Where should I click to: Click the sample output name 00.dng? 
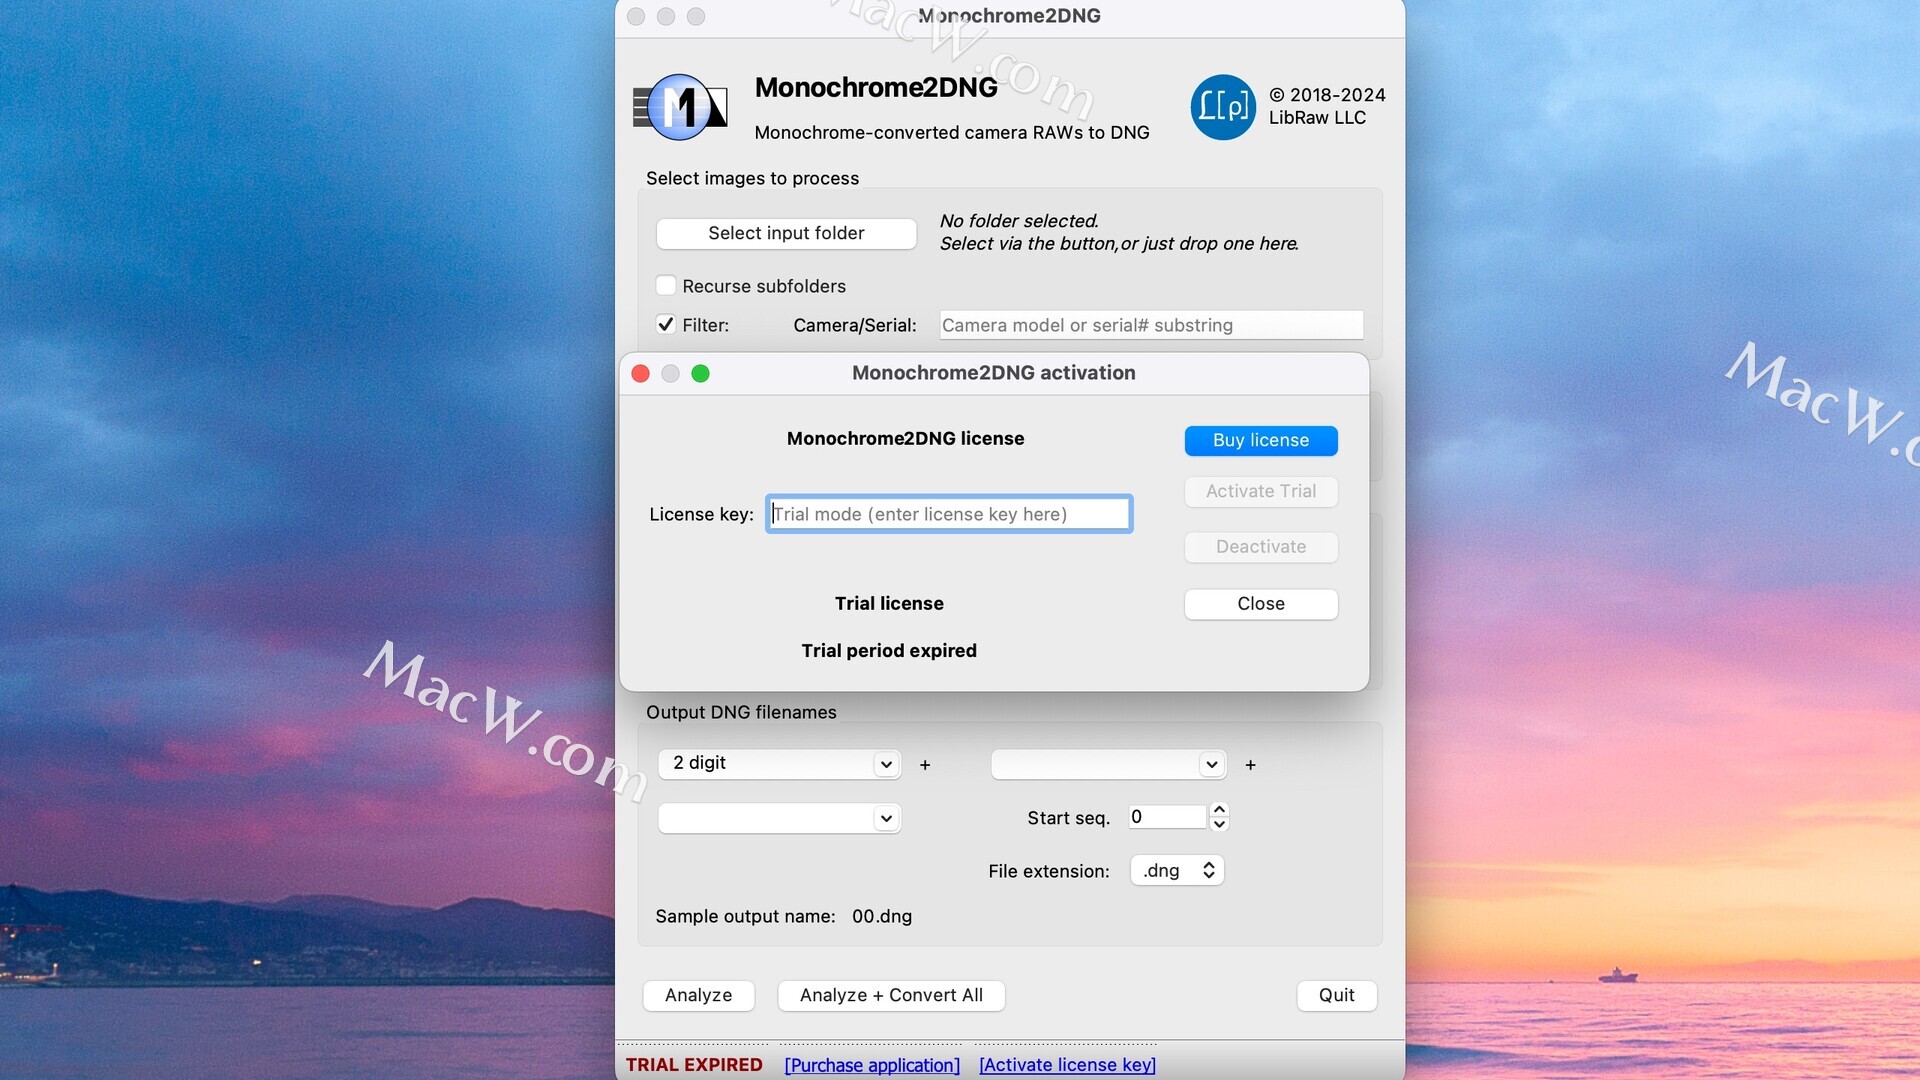tap(882, 917)
